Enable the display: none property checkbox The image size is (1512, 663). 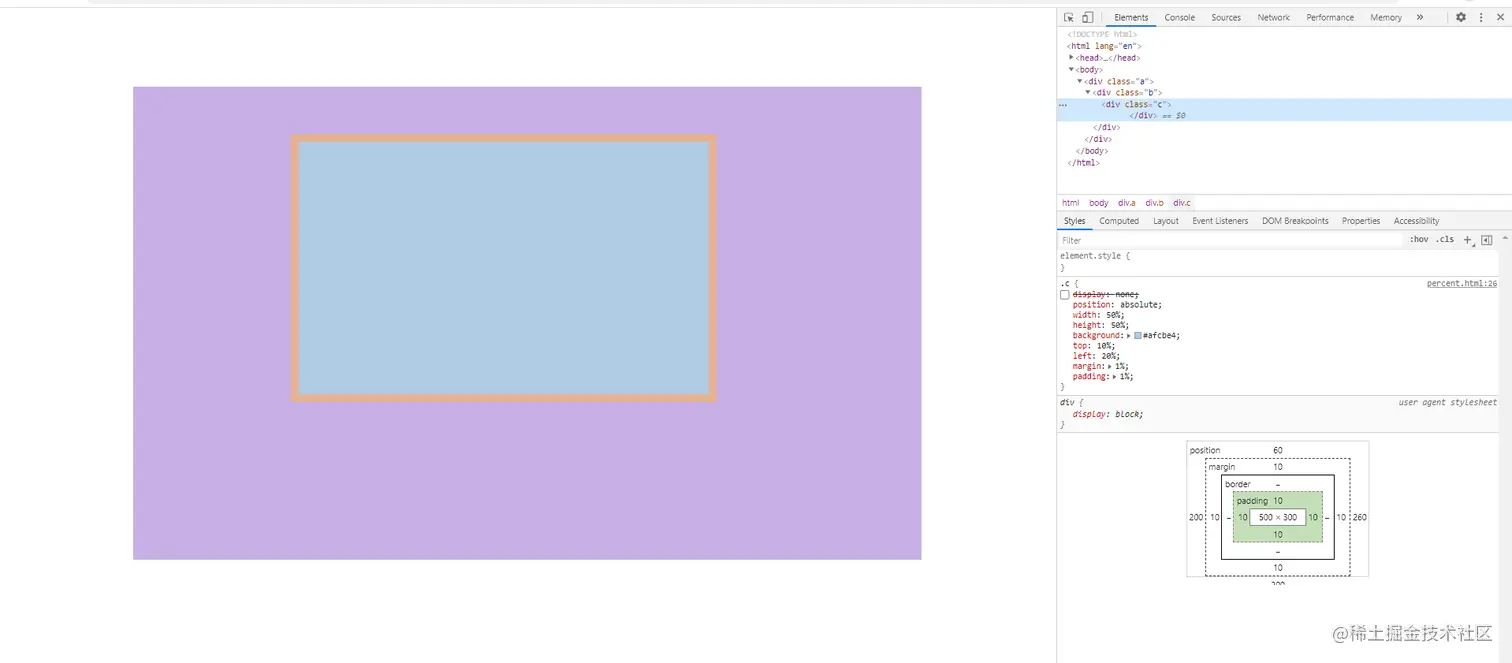1064,294
